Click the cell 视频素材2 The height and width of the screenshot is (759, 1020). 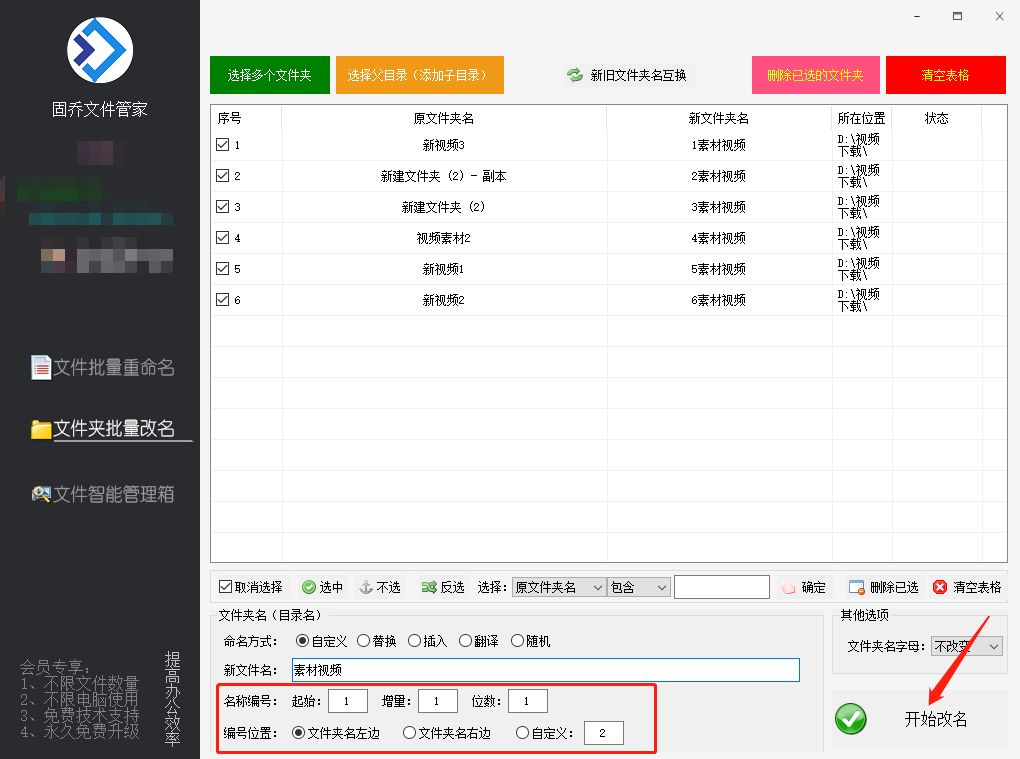coord(444,238)
